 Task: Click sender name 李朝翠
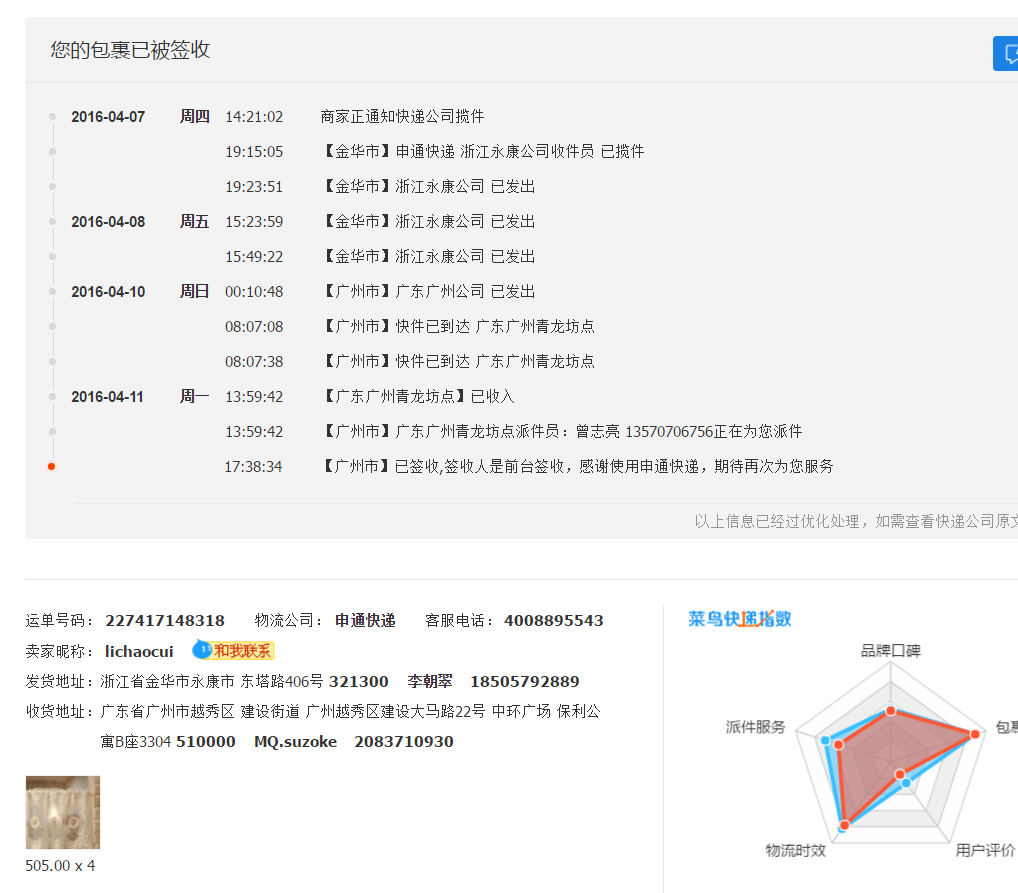click(x=430, y=681)
